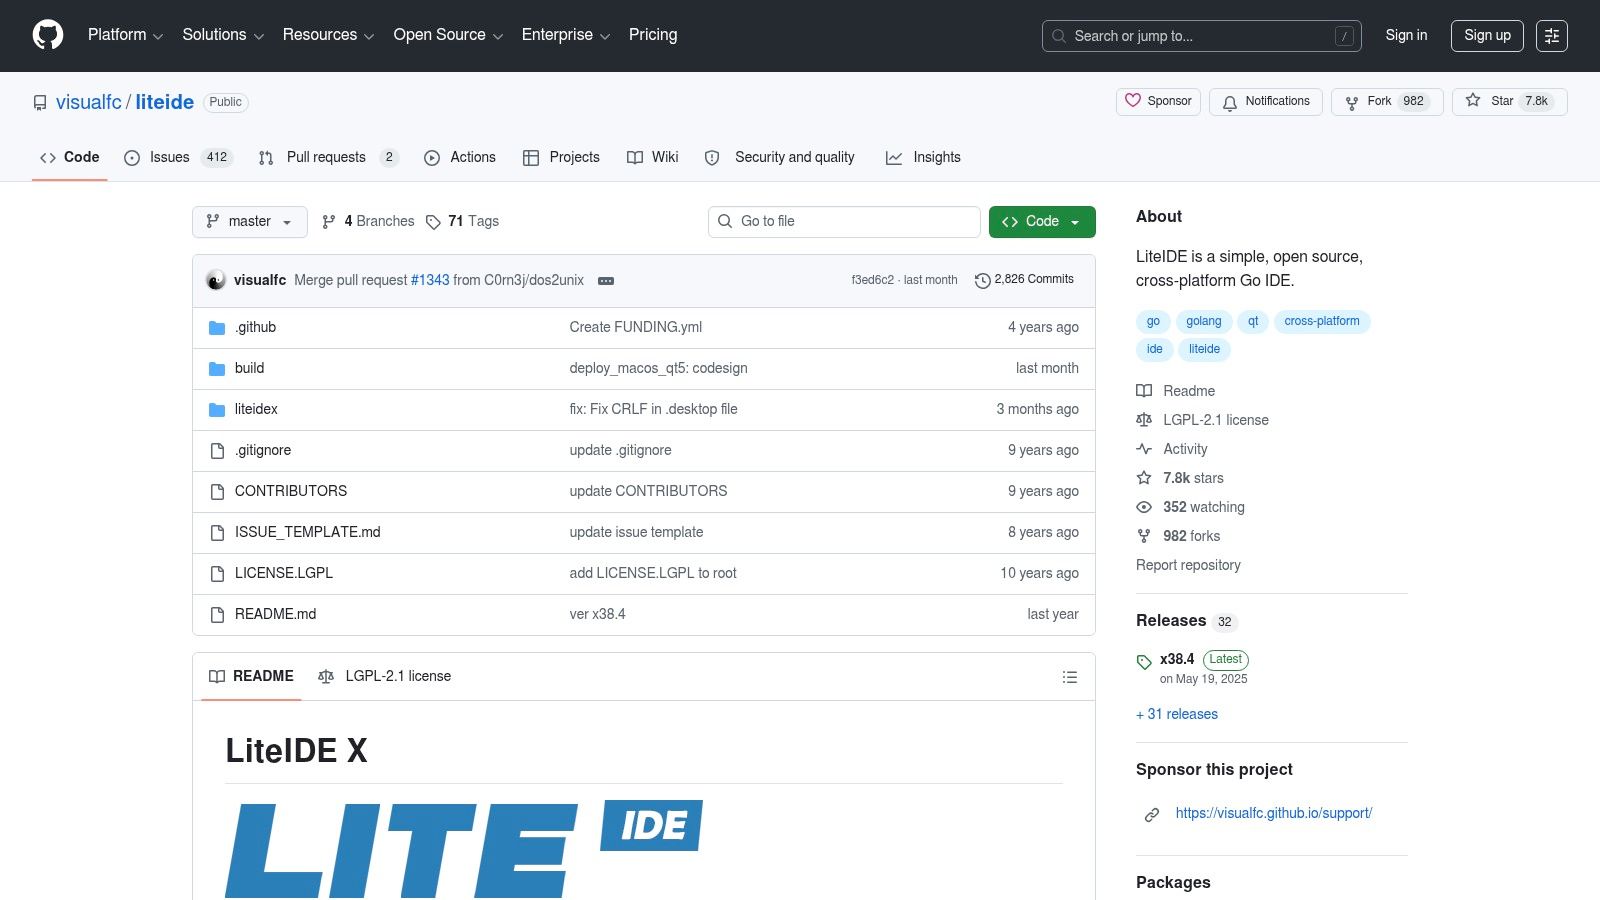View the 4 Branches link
The image size is (1600, 900).
(x=368, y=222)
